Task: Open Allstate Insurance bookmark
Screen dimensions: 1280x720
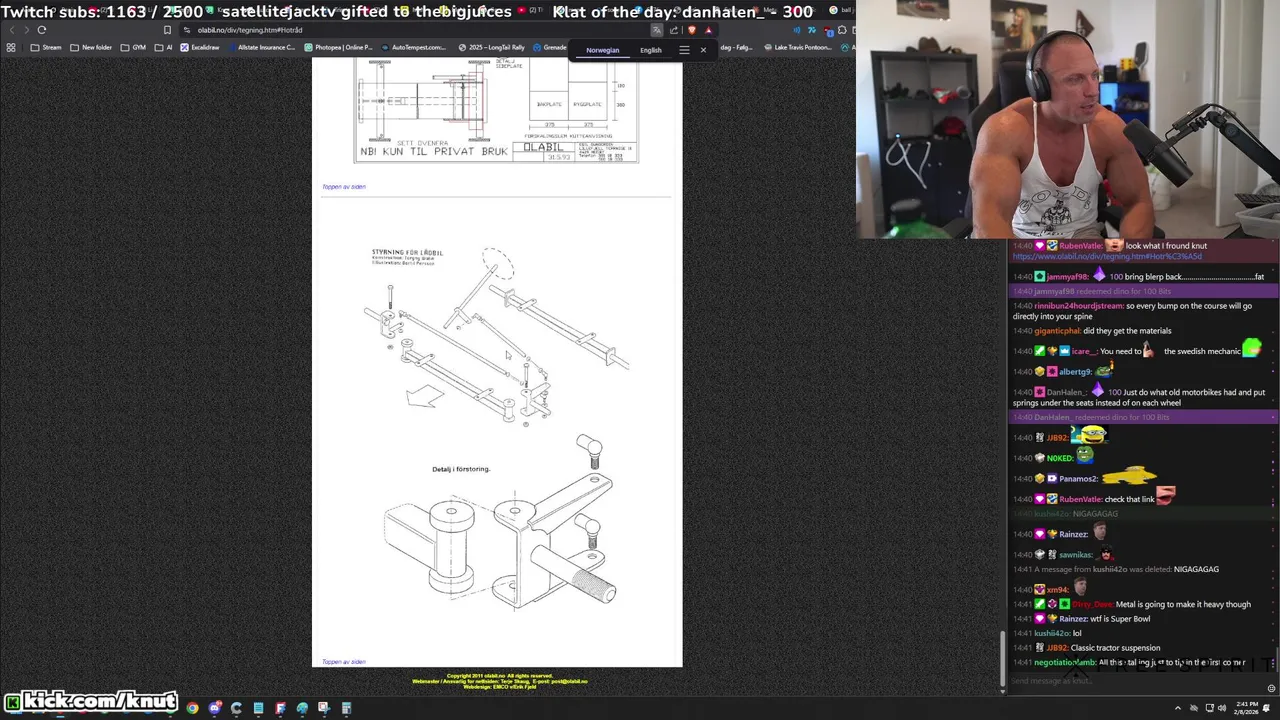Action: [x=261, y=47]
